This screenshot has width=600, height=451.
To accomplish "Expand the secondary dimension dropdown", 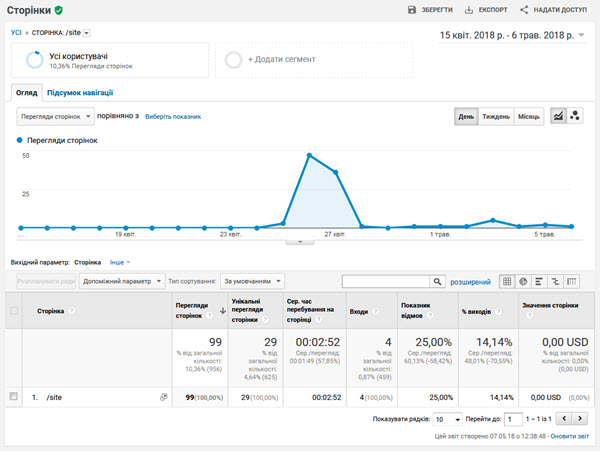I will click(122, 281).
